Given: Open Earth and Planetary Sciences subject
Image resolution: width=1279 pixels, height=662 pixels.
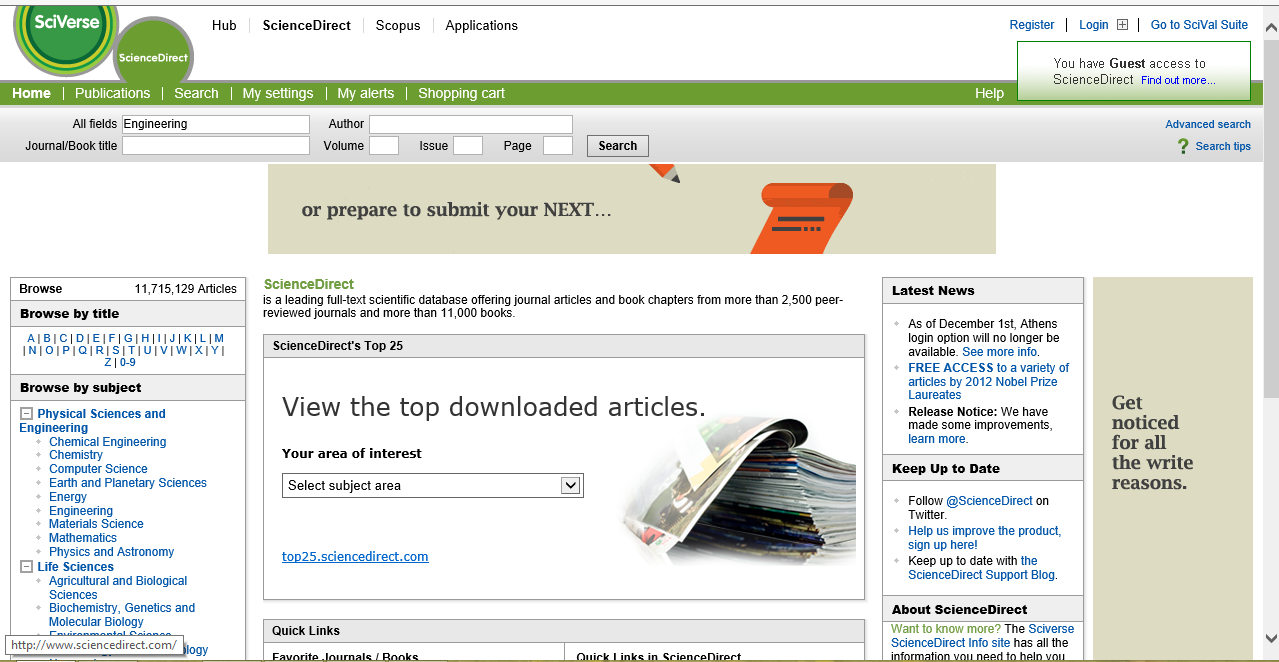Looking at the screenshot, I should (x=128, y=483).
